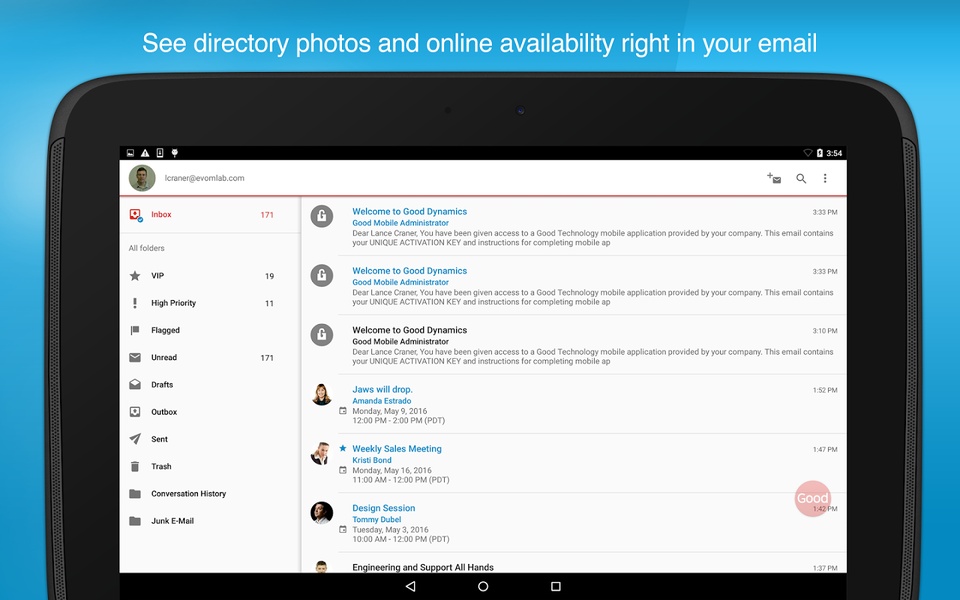Open the High Priority folder
Screen dimensions: 960x600
pyautogui.click(x=210, y=303)
